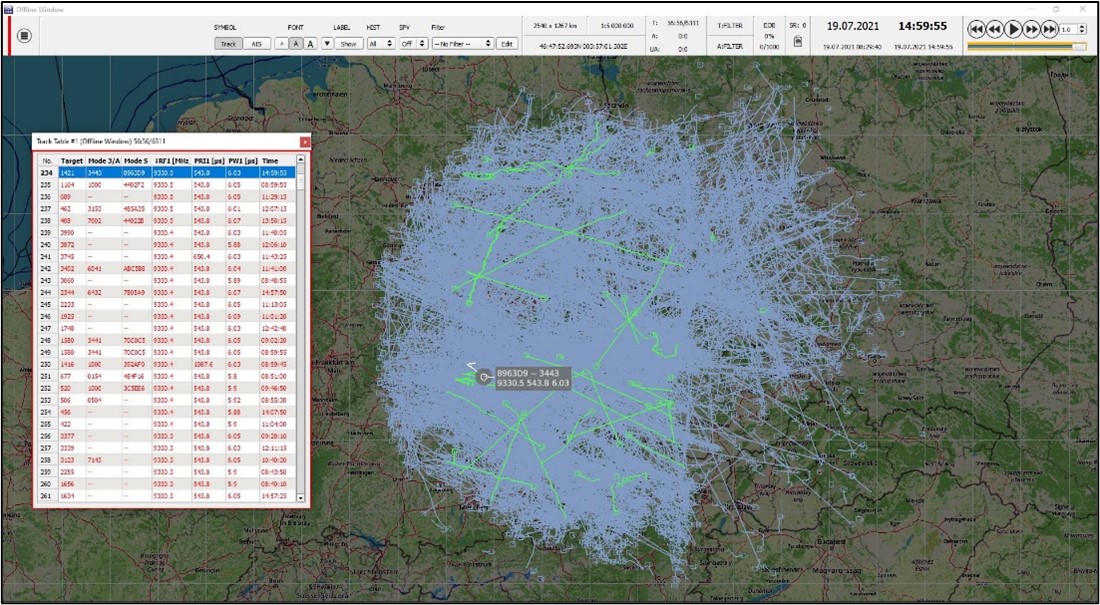Restore the Offline Window
Image resolution: width=1100 pixels, height=605 pixels.
point(1056,8)
